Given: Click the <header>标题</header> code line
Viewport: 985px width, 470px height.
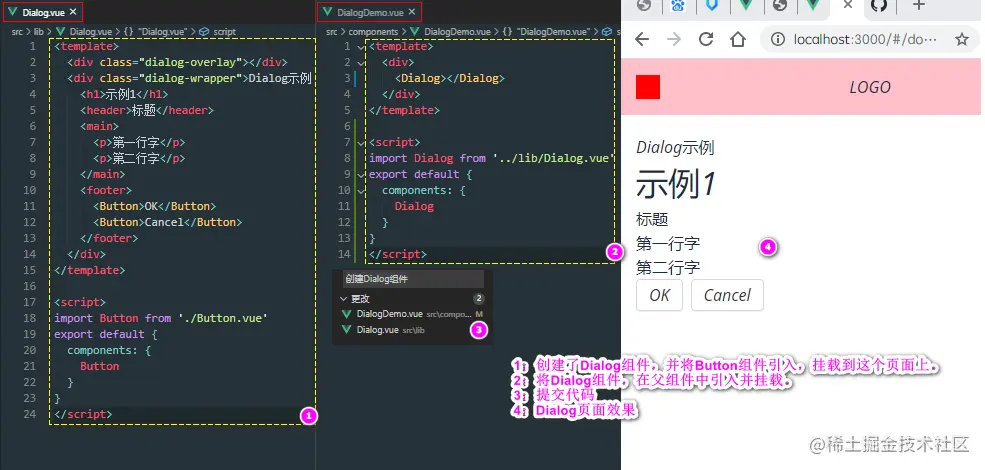Looking at the screenshot, I should 147,110.
